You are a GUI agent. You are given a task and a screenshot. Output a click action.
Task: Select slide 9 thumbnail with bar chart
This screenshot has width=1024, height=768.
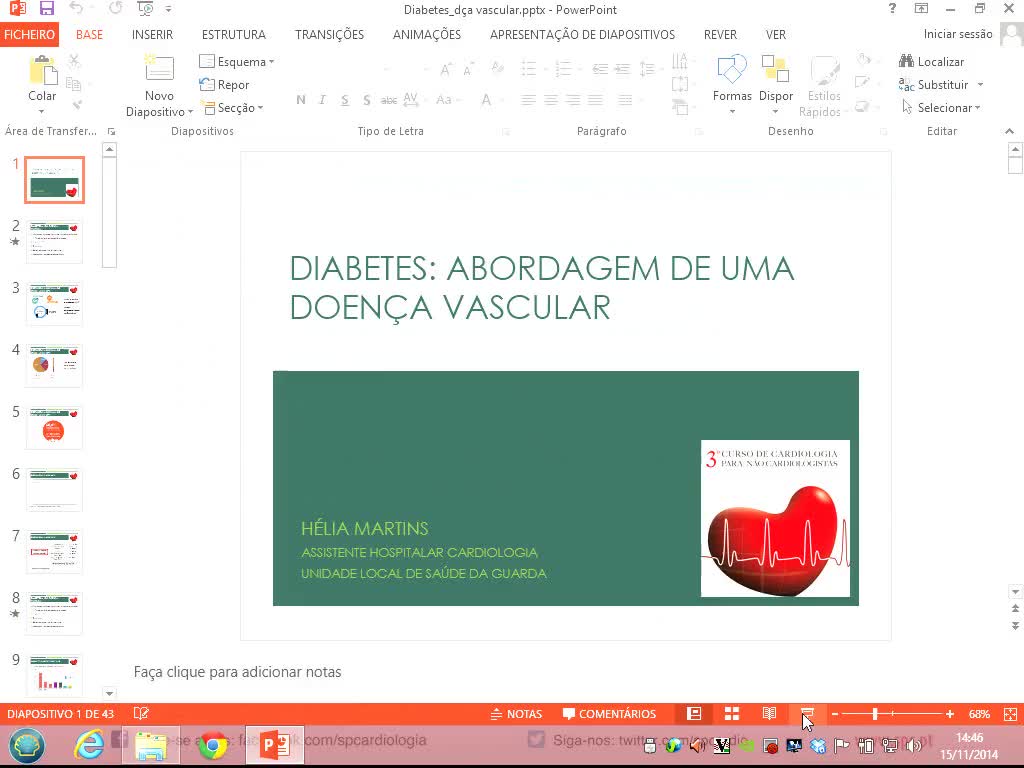(x=54, y=675)
